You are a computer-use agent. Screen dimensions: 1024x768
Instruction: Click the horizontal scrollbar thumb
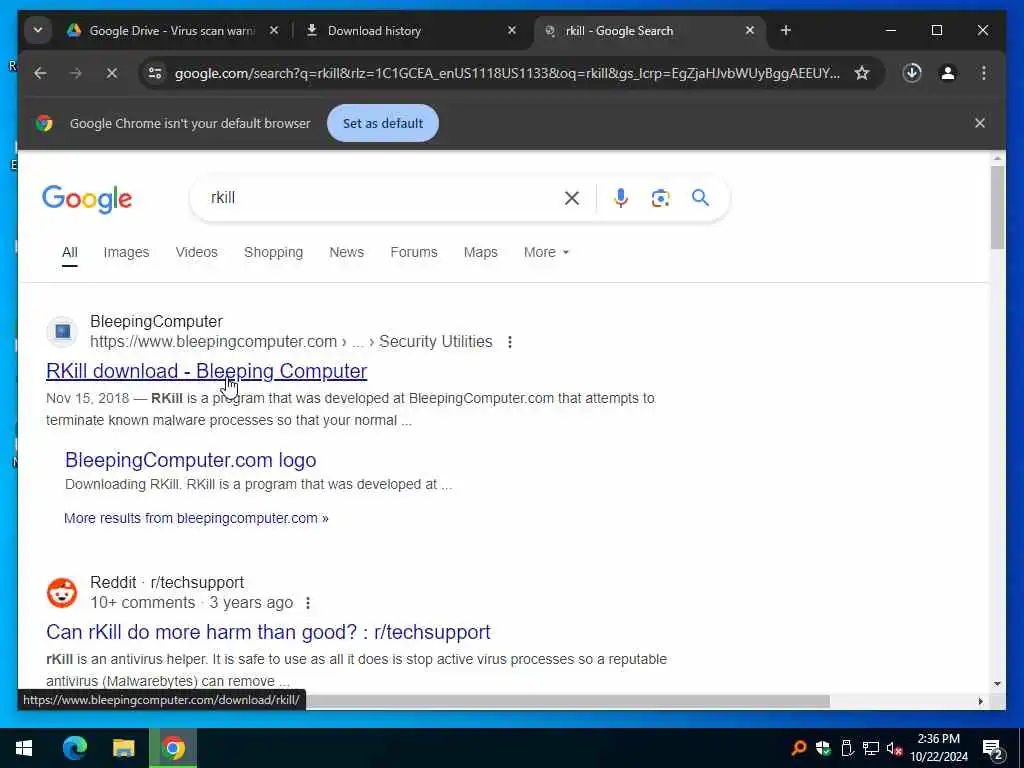click(x=568, y=701)
